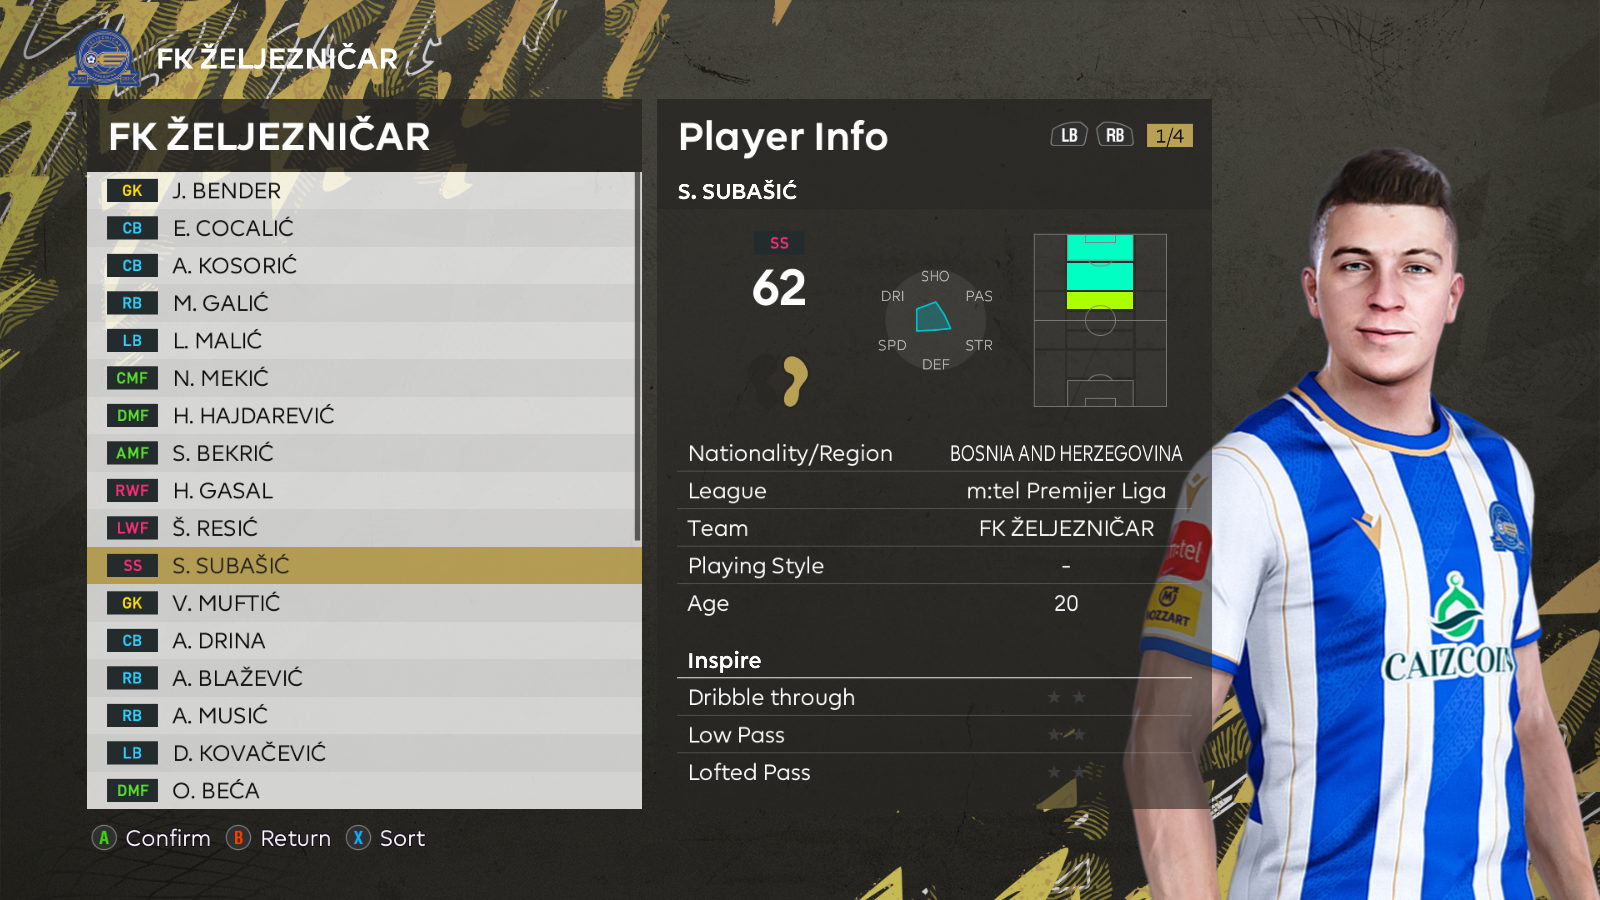Click the squad list scrollbar

637,357
